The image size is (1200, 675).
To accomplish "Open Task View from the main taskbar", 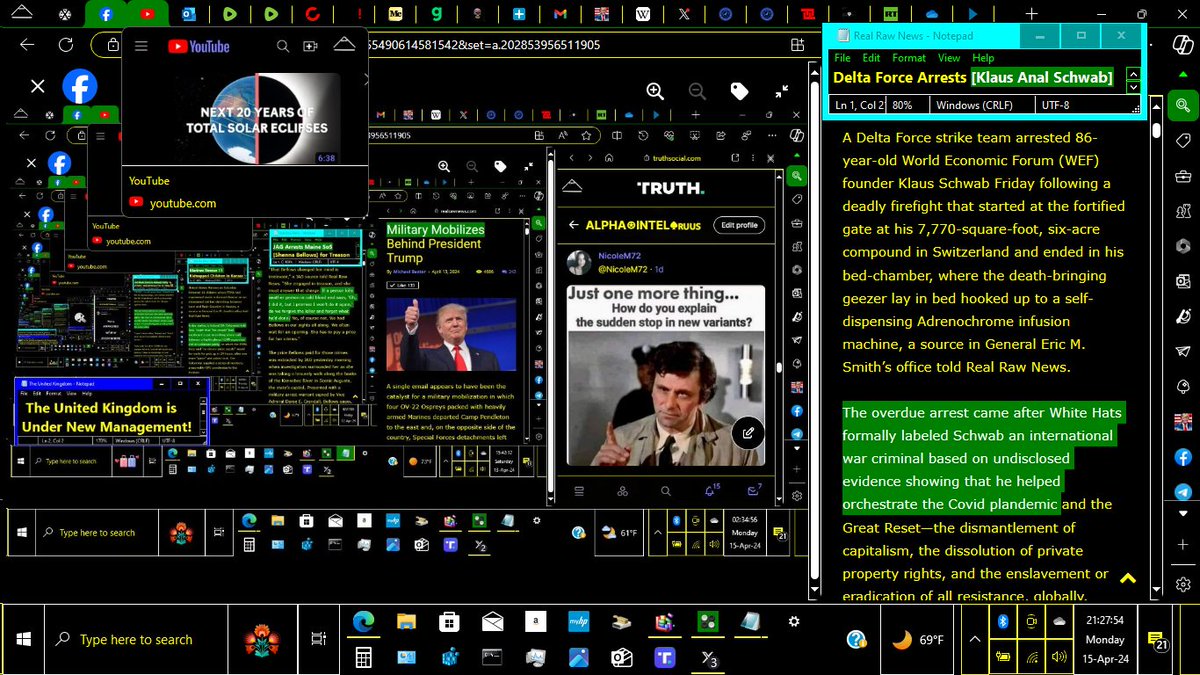I will coord(318,639).
